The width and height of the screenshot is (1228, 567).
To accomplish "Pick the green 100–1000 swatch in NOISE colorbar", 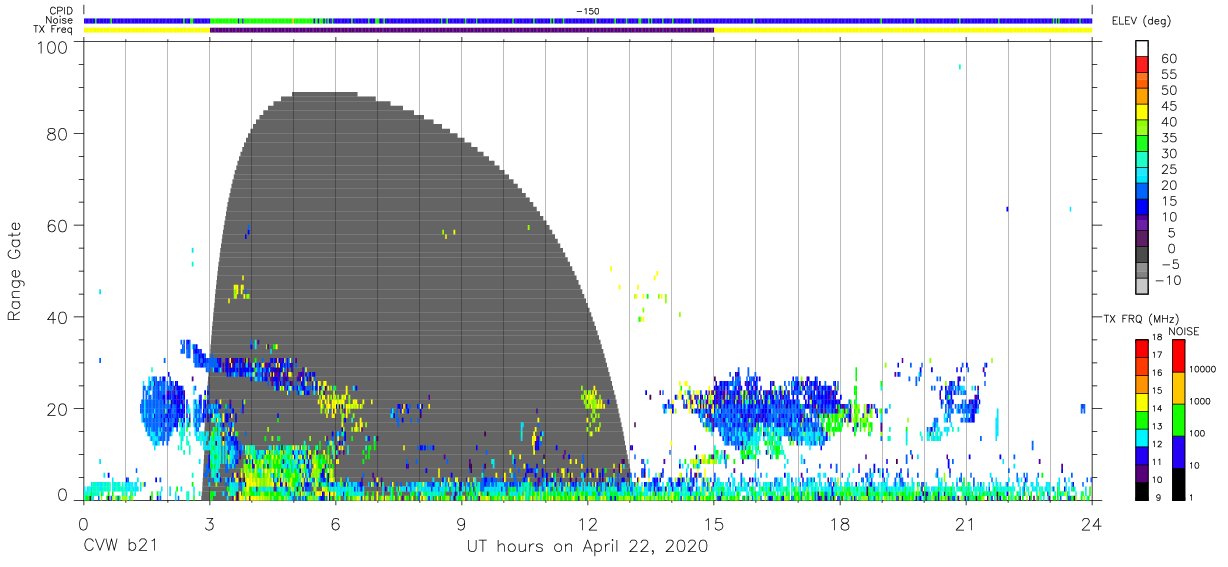I will pos(1178,418).
